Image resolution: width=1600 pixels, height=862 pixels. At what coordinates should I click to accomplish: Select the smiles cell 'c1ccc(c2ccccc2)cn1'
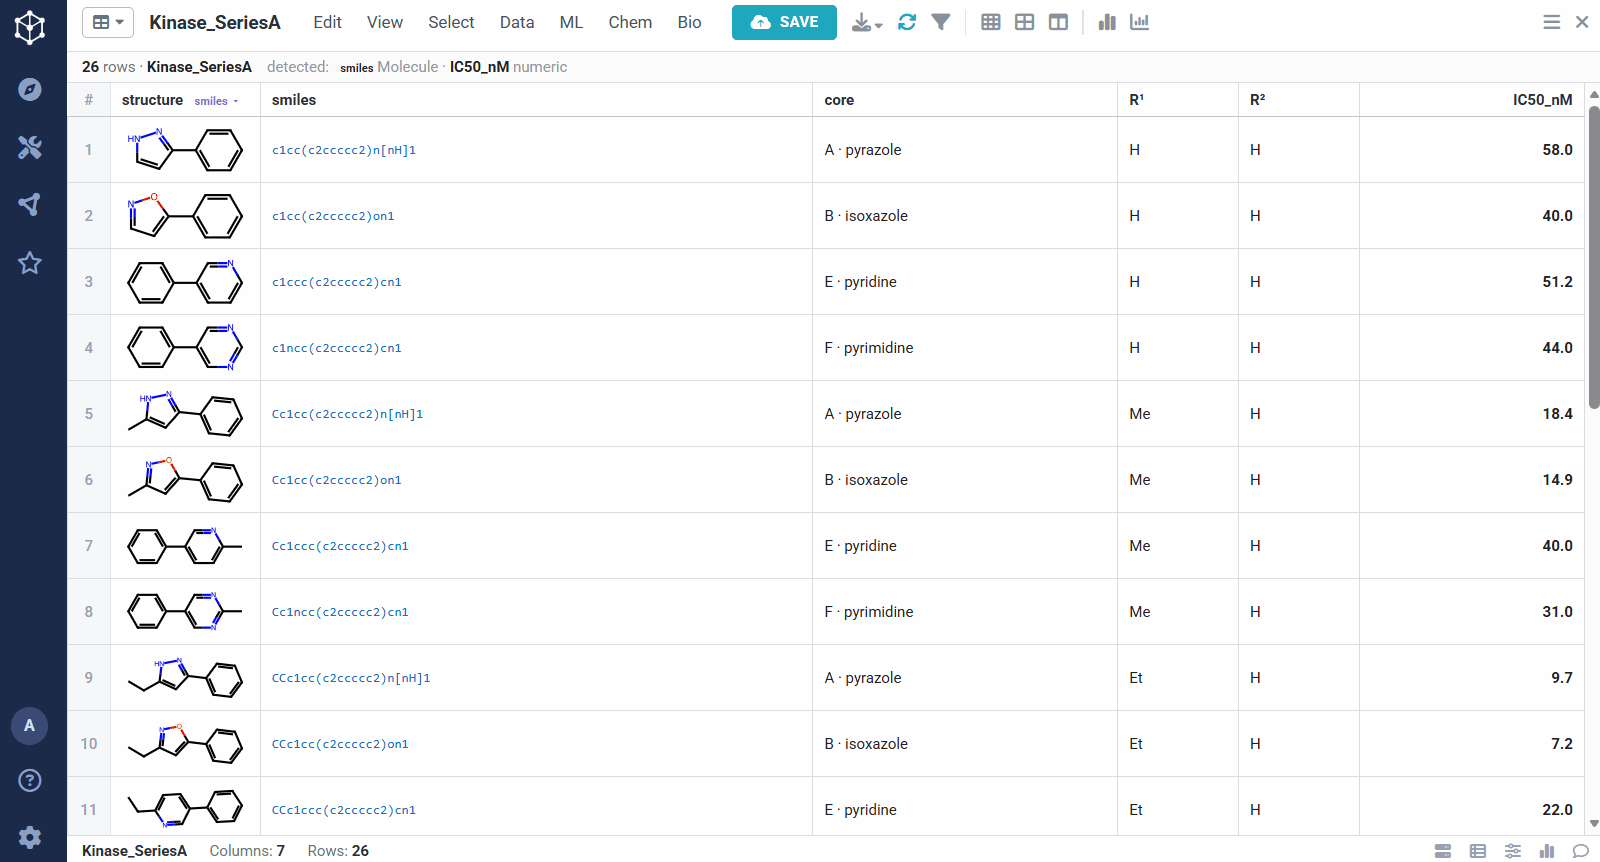pos(536,282)
